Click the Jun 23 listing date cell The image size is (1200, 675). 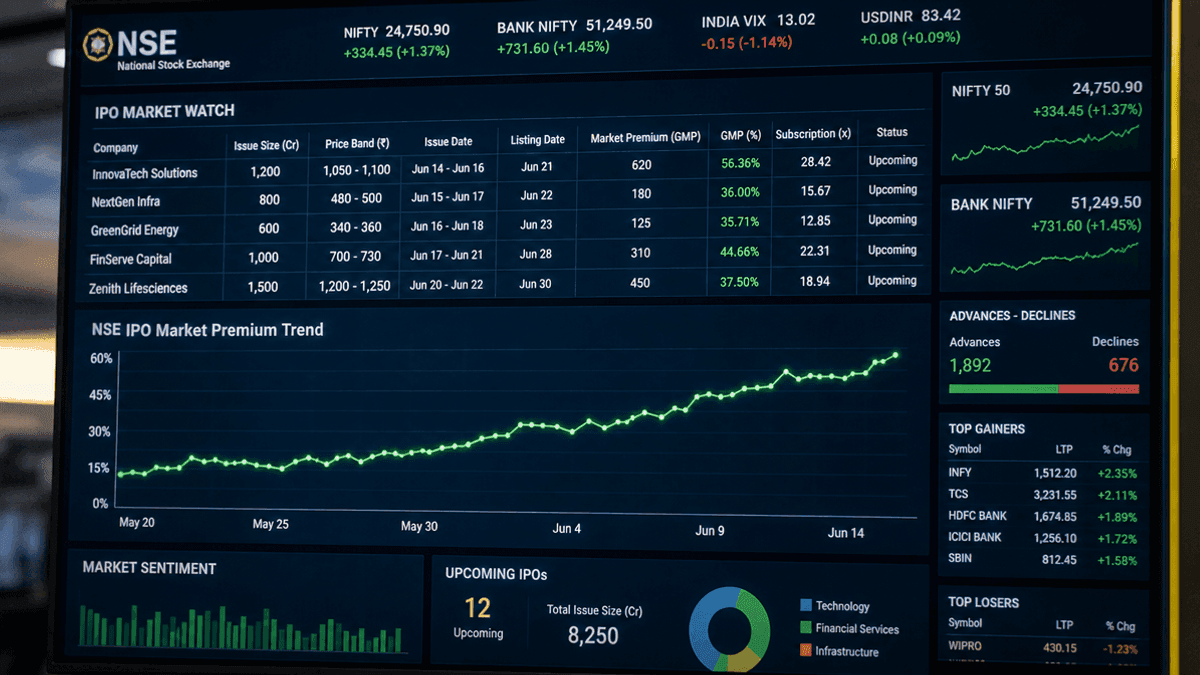tap(537, 225)
